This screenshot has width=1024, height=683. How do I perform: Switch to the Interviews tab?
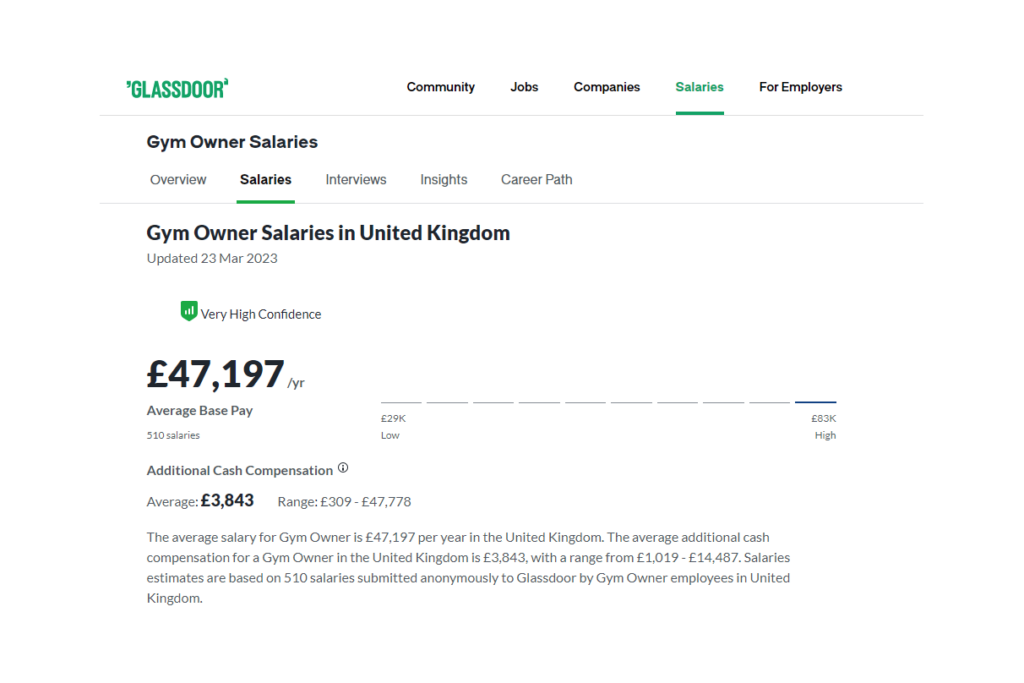point(356,180)
